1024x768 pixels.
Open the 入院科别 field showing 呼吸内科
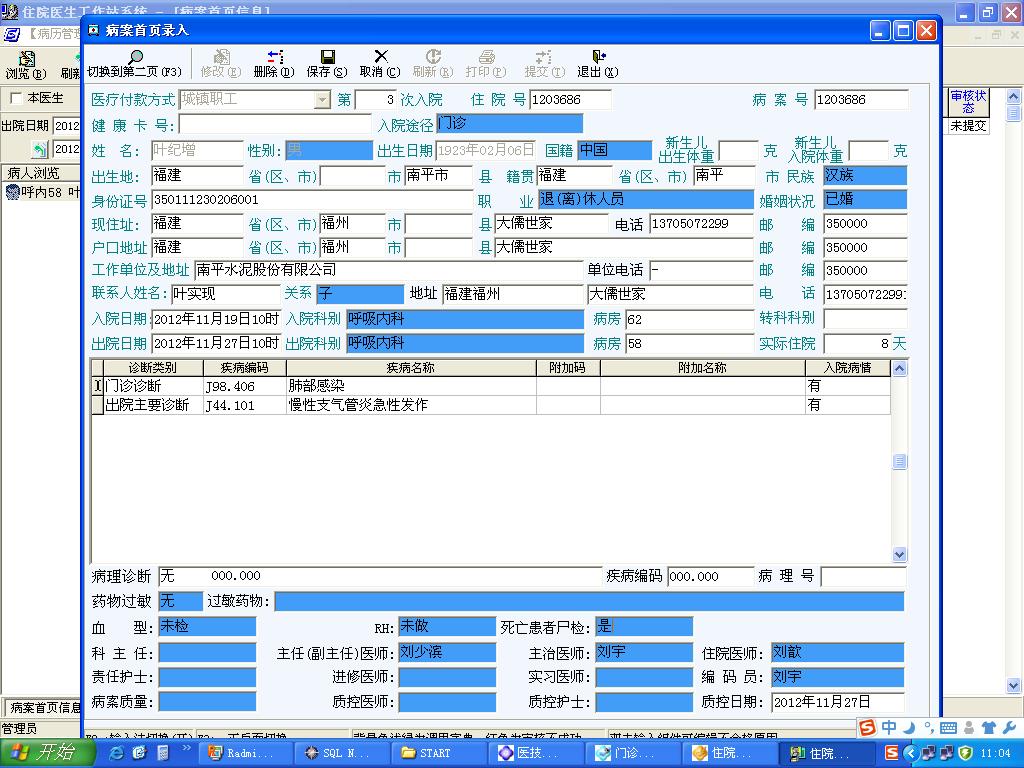point(465,319)
